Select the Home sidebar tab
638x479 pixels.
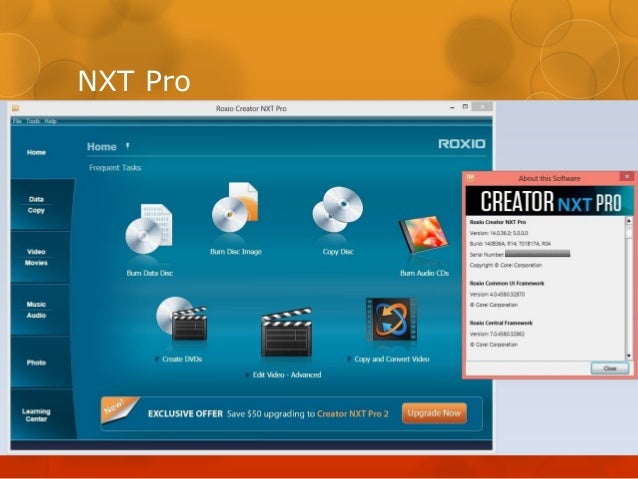tap(36, 152)
